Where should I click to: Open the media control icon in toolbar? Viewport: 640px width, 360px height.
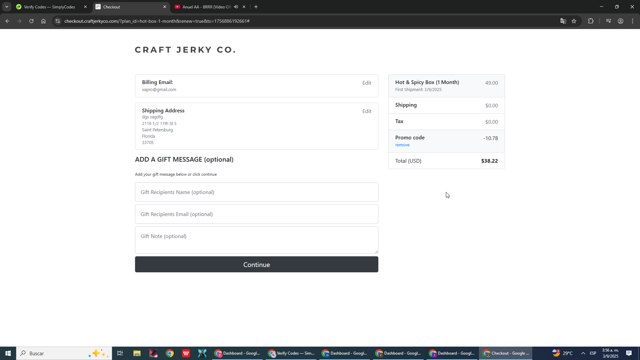click(608, 21)
